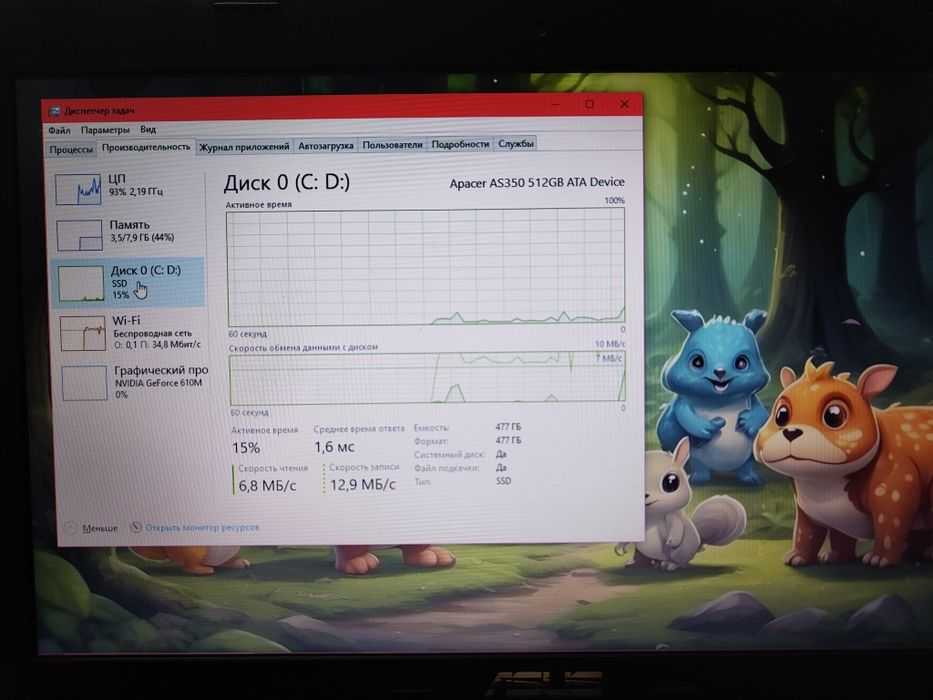The height and width of the screenshot is (700, 933).
Task: Click the Память 3,5/7,9 ГБ label
Action: pyautogui.click(x=142, y=231)
